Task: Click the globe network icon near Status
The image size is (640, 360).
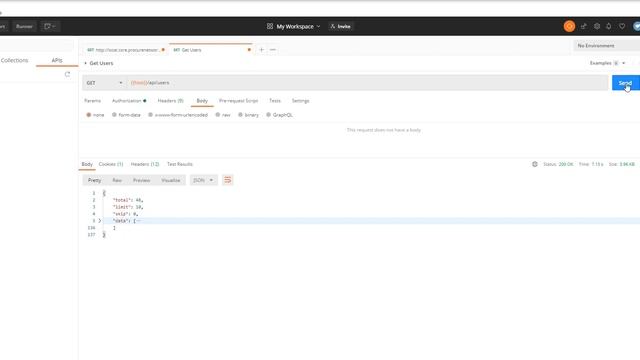Action: 535,164
